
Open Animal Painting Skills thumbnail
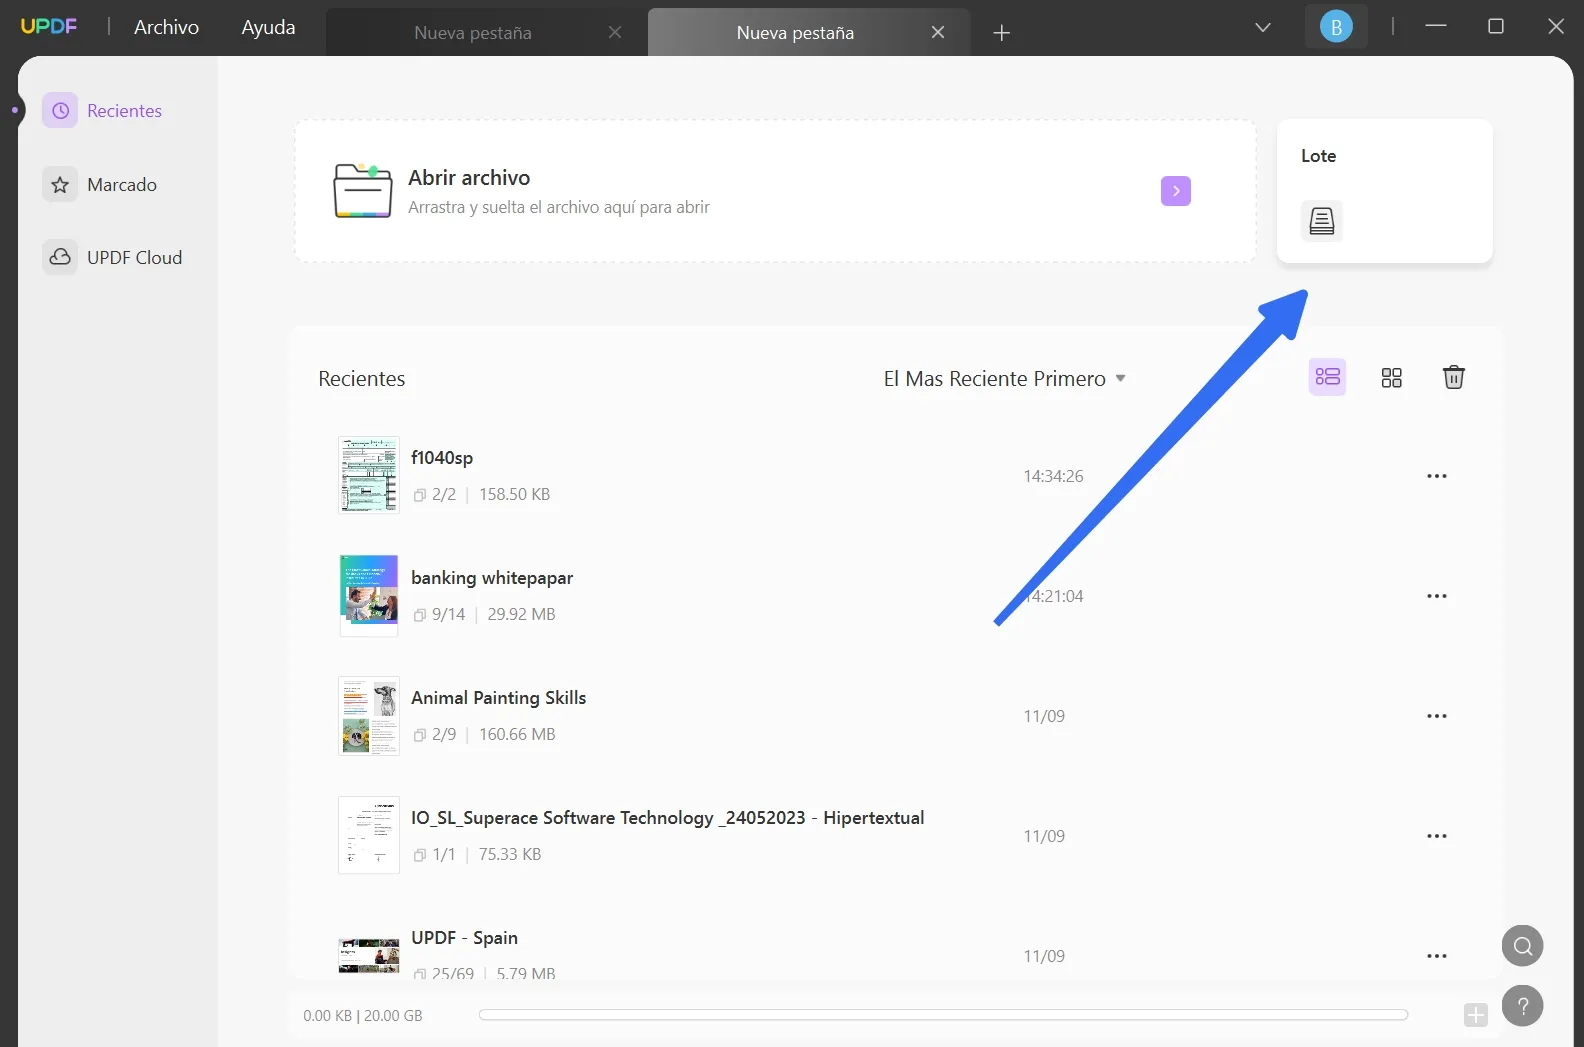tap(369, 715)
